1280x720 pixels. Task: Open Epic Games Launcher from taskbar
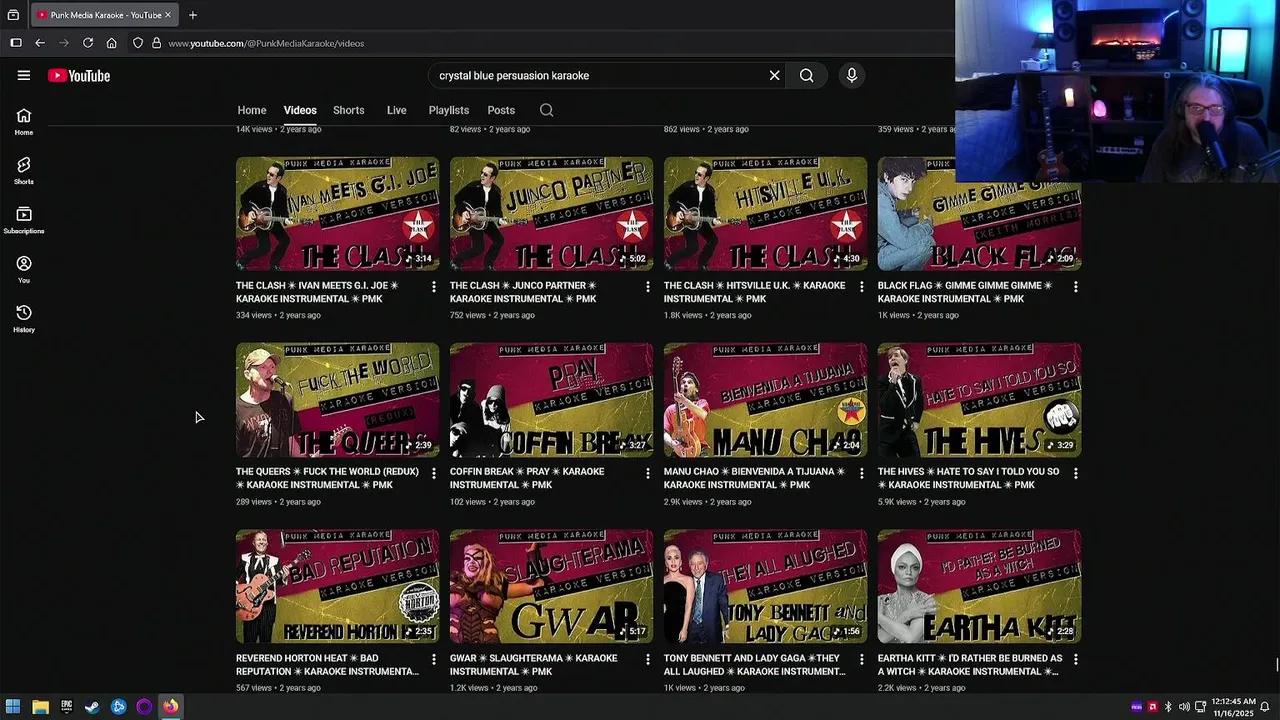[x=66, y=707]
